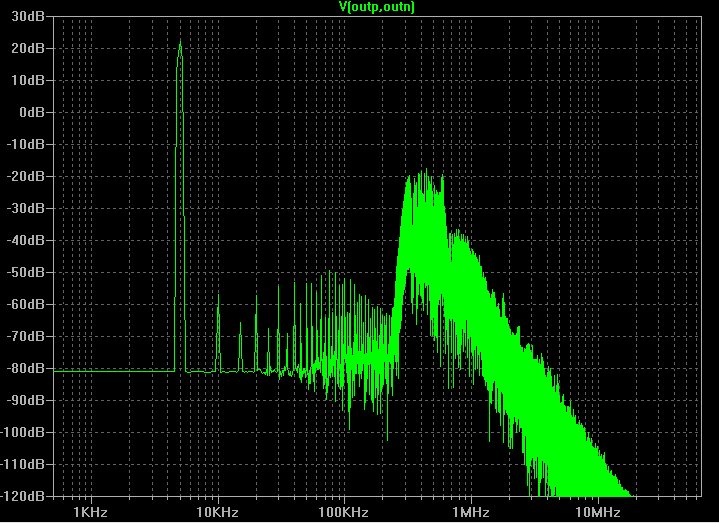This screenshot has width=719, height=524.
Task: Click the -100dB axis label
Action: pos(22,432)
